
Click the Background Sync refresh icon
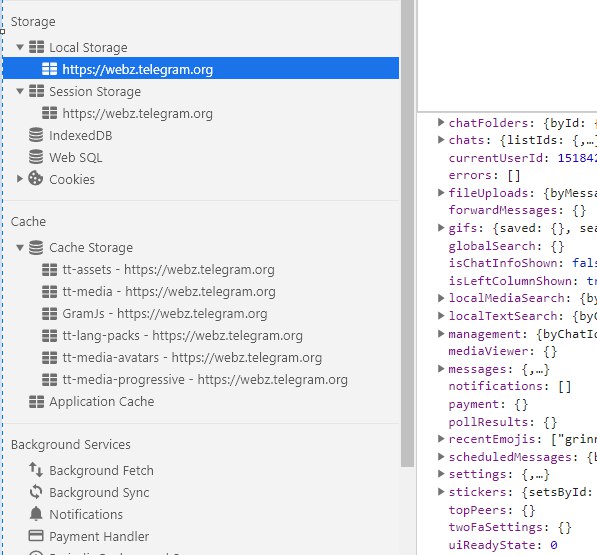click(x=36, y=492)
